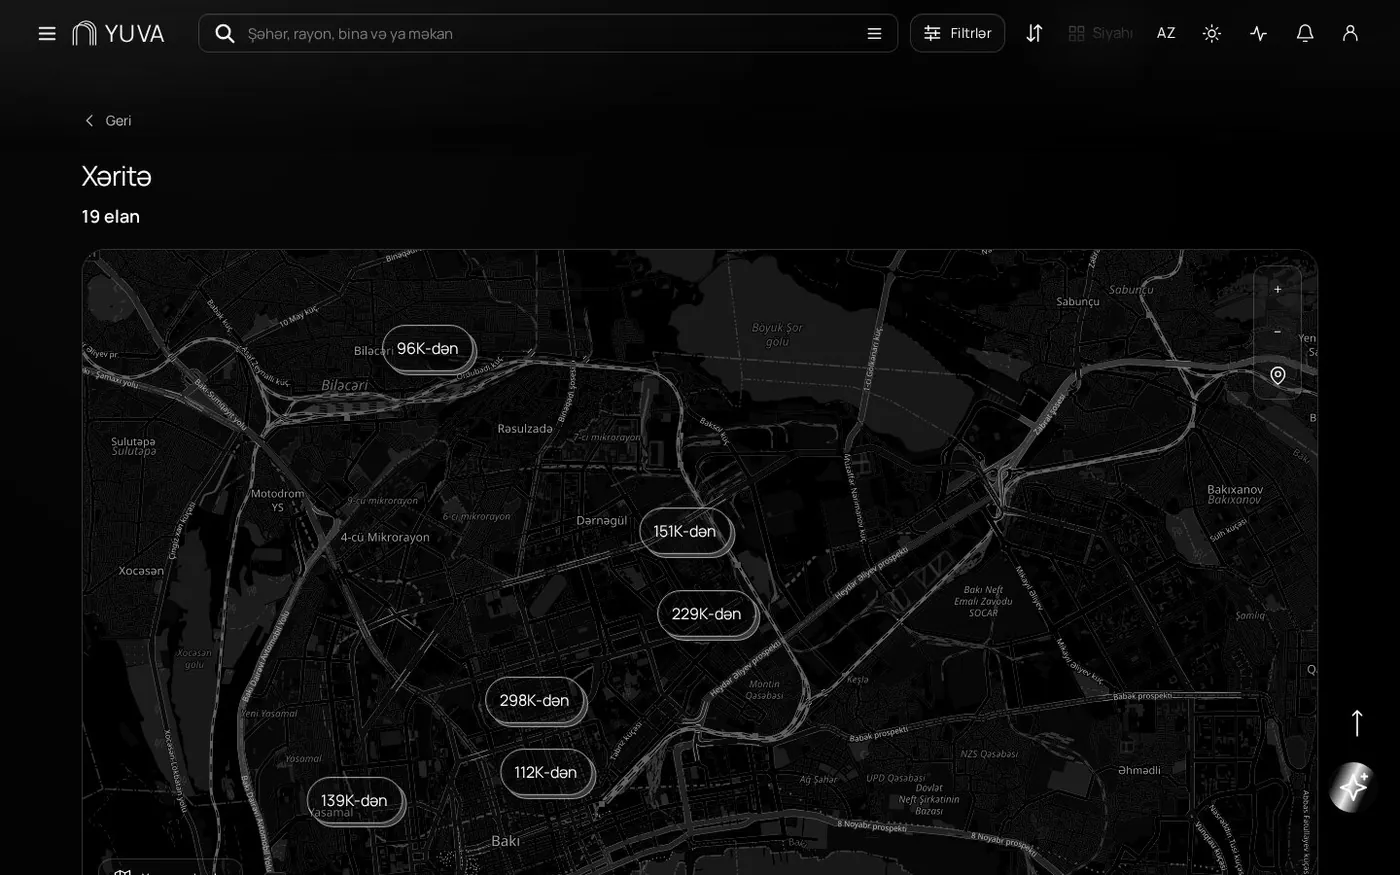This screenshot has width=1400, height=875.
Task: Select the 112K-dən price marker
Action: pyautogui.click(x=546, y=773)
